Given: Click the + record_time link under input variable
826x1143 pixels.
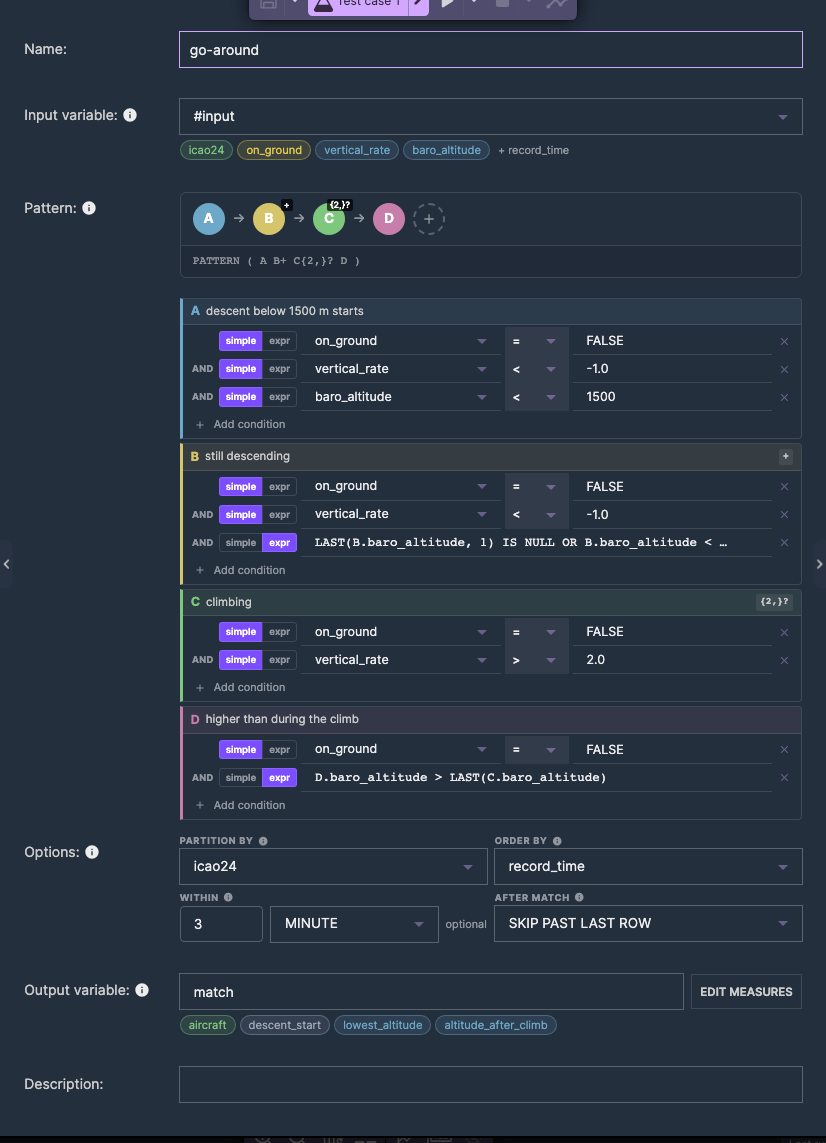Looking at the screenshot, I should (534, 150).
